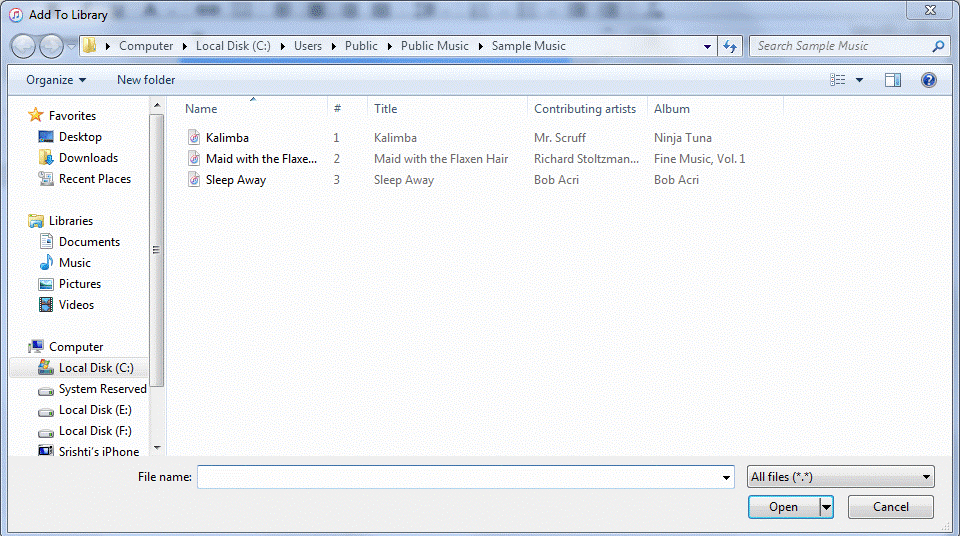Click the Libraries icon
Image resolution: width=960 pixels, height=536 pixels.
point(36,221)
